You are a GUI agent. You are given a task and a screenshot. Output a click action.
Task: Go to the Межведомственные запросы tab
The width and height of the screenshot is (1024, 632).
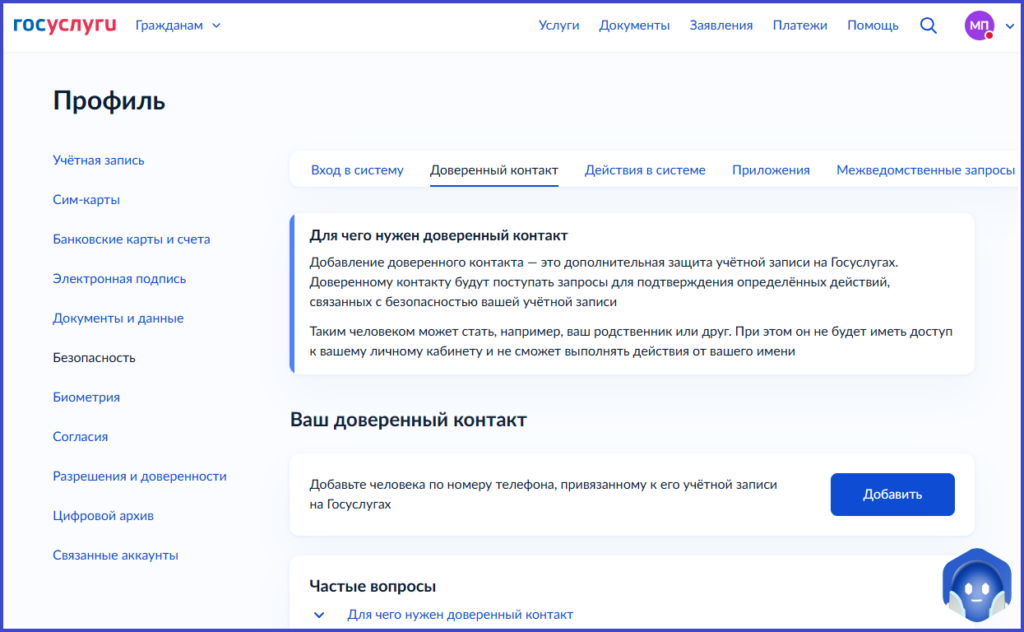925,170
